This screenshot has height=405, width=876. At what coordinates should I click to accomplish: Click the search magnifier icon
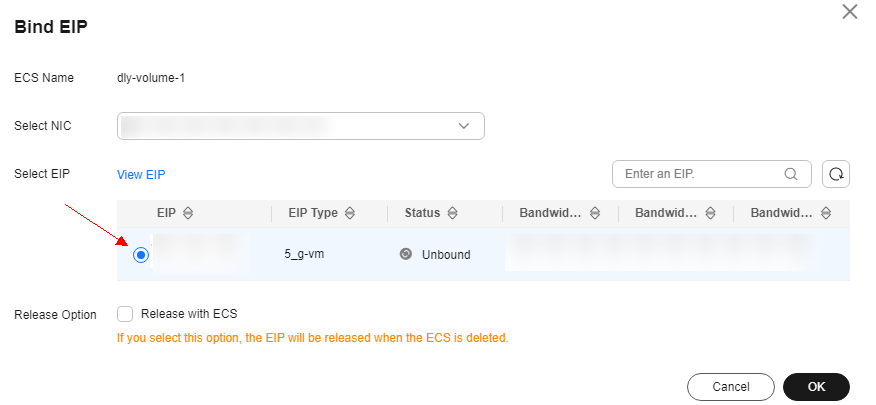791,174
